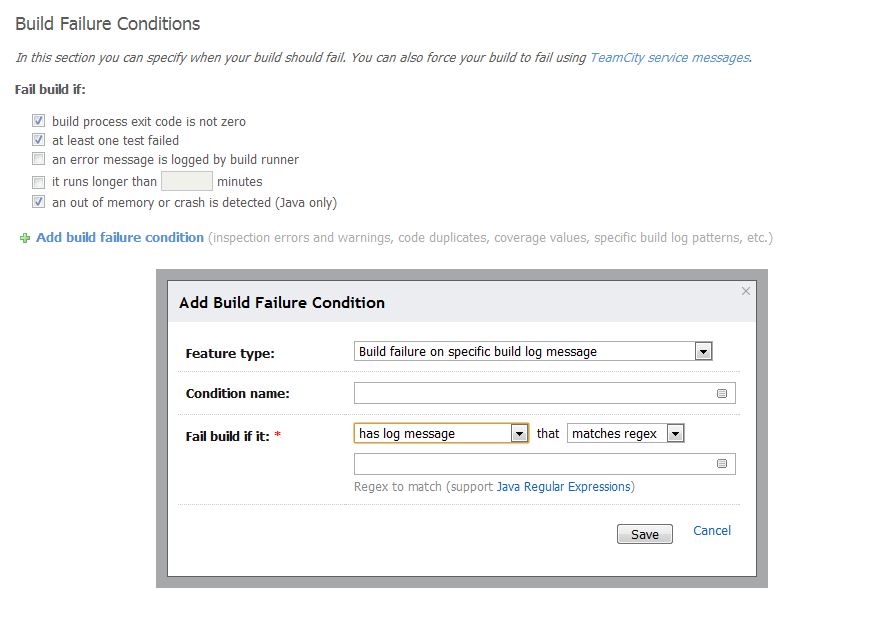Uncheck at least one test failed
The width and height of the screenshot is (869, 632).
coord(38,140)
